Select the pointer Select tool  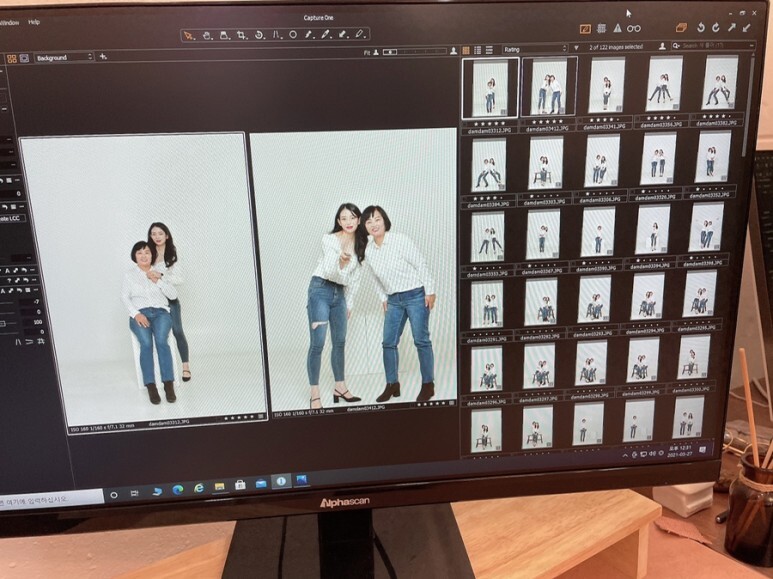(x=188, y=36)
